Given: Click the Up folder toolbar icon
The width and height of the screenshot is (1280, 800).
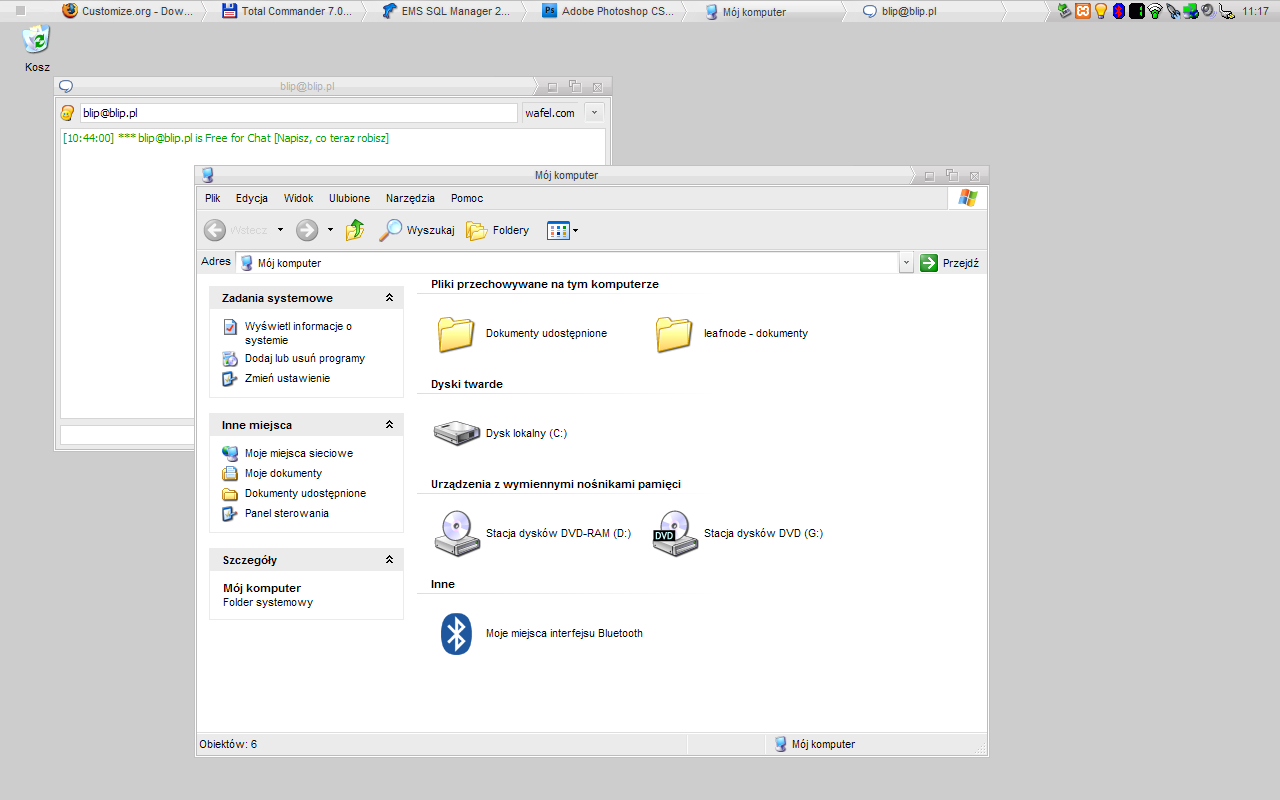Looking at the screenshot, I should (x=355, y=230).
